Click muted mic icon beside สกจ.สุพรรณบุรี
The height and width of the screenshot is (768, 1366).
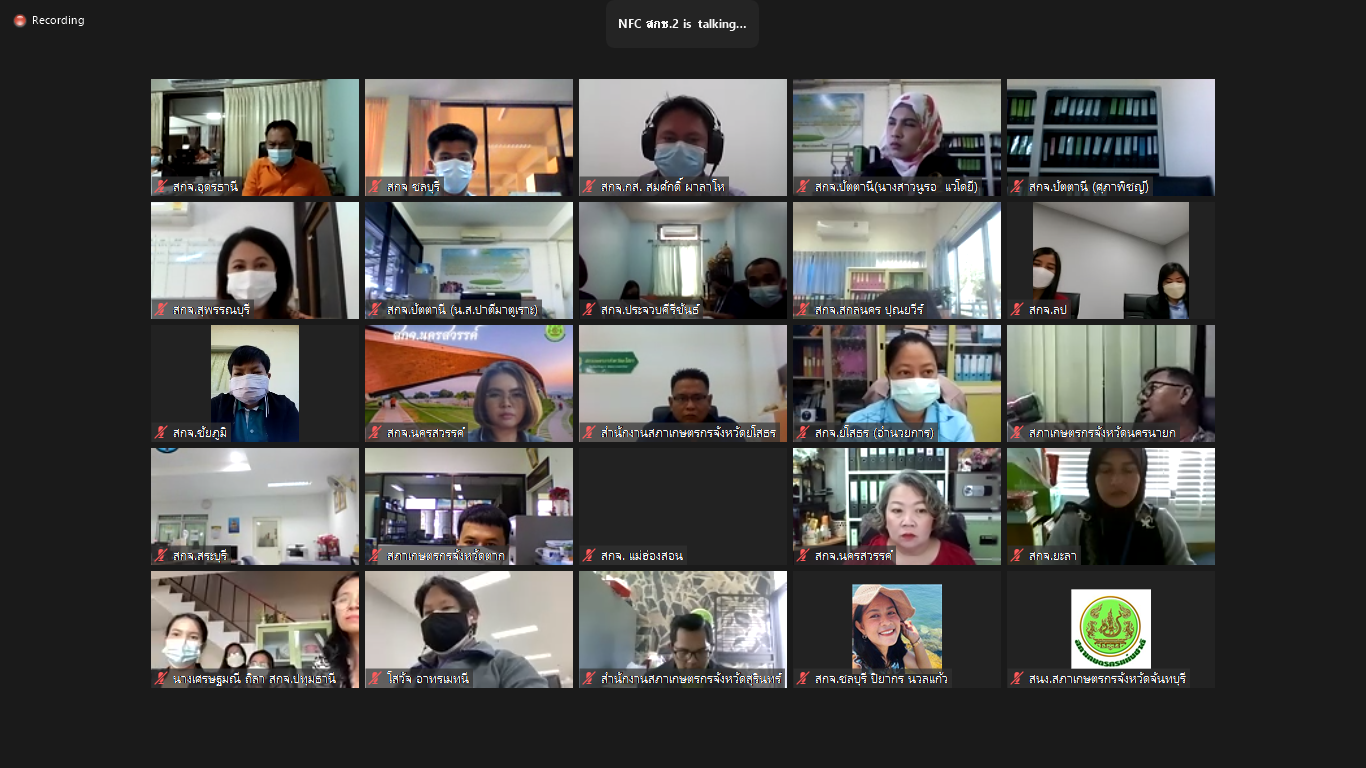[161, 309]
